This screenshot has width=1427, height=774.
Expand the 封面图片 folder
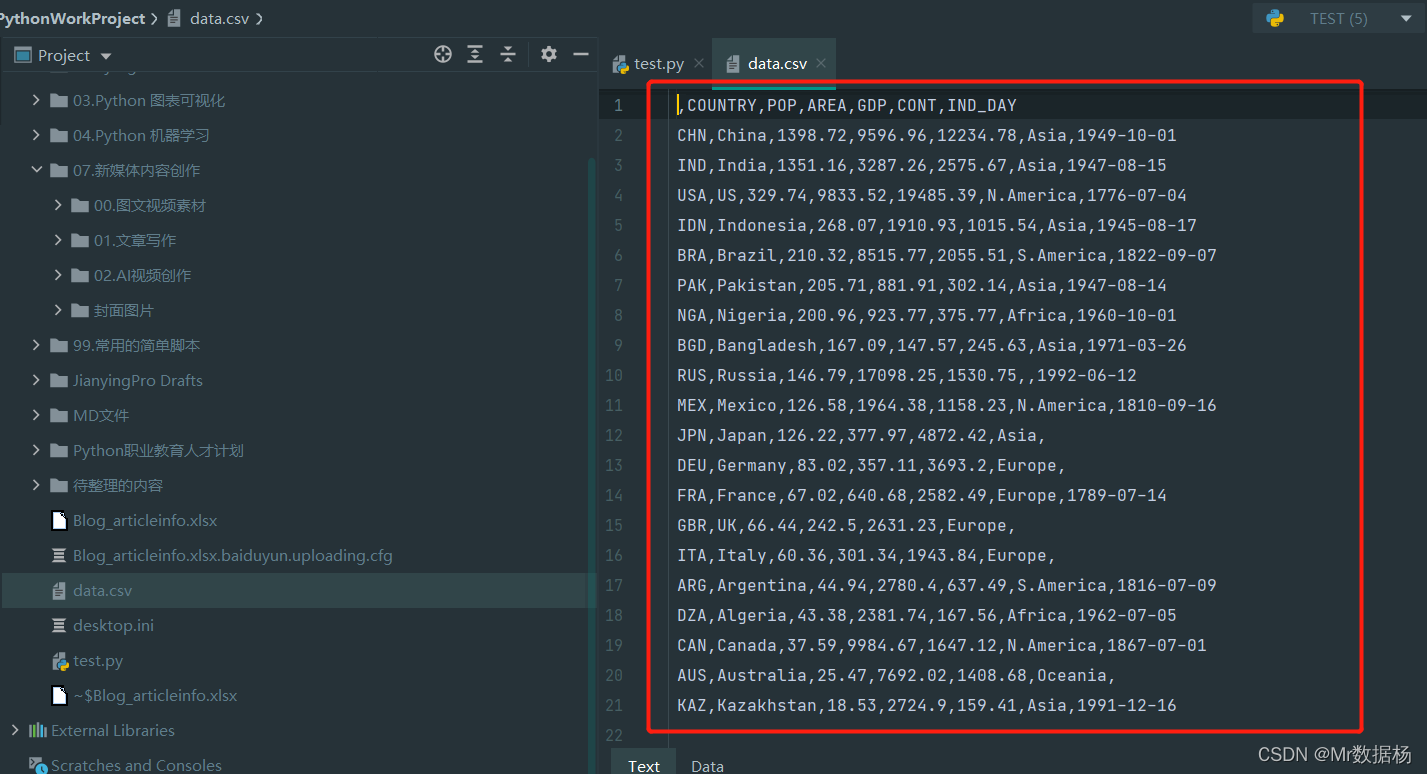pyautogui.click(x=59, y=310)
